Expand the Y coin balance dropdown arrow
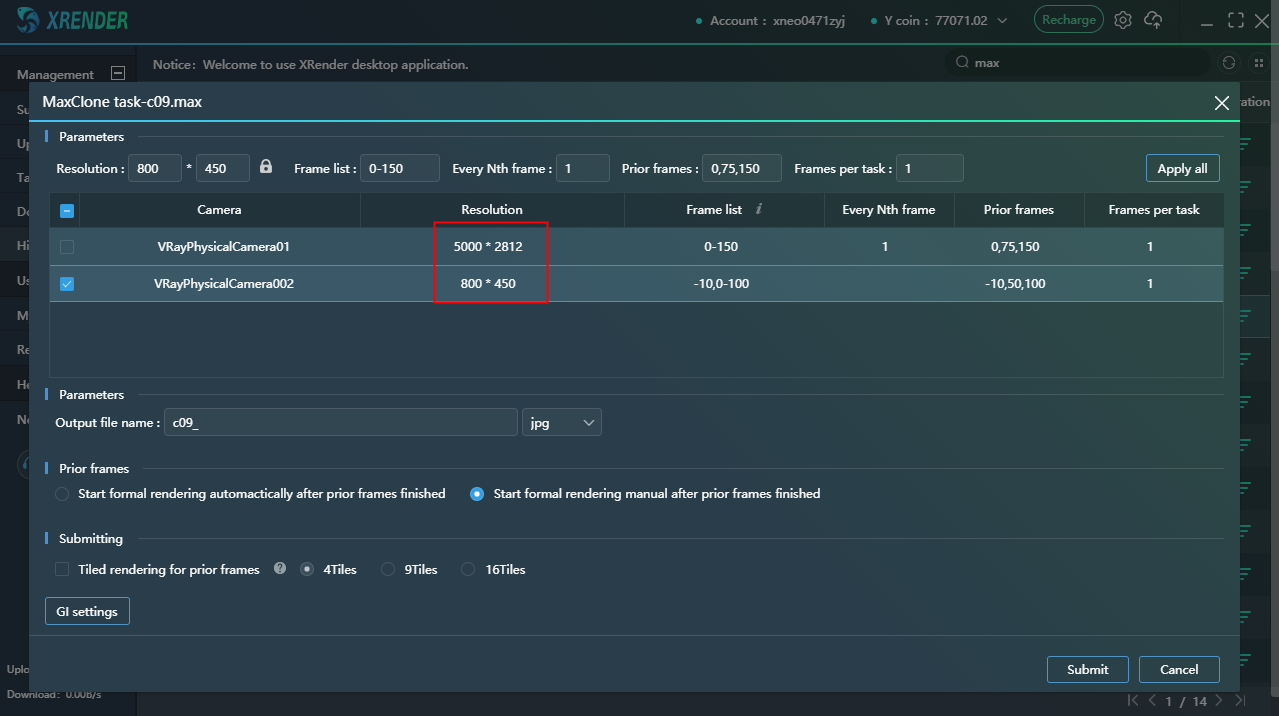Screen dimensions: 1279x716 pos(1002,20)
